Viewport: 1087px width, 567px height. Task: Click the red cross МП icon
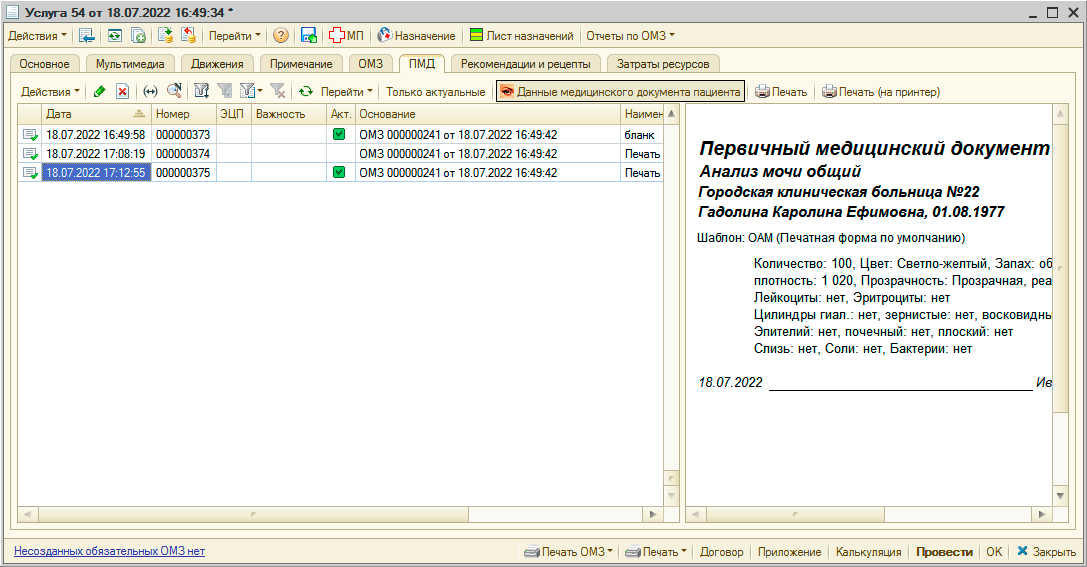pyautogui.click(x=346, y=36)
